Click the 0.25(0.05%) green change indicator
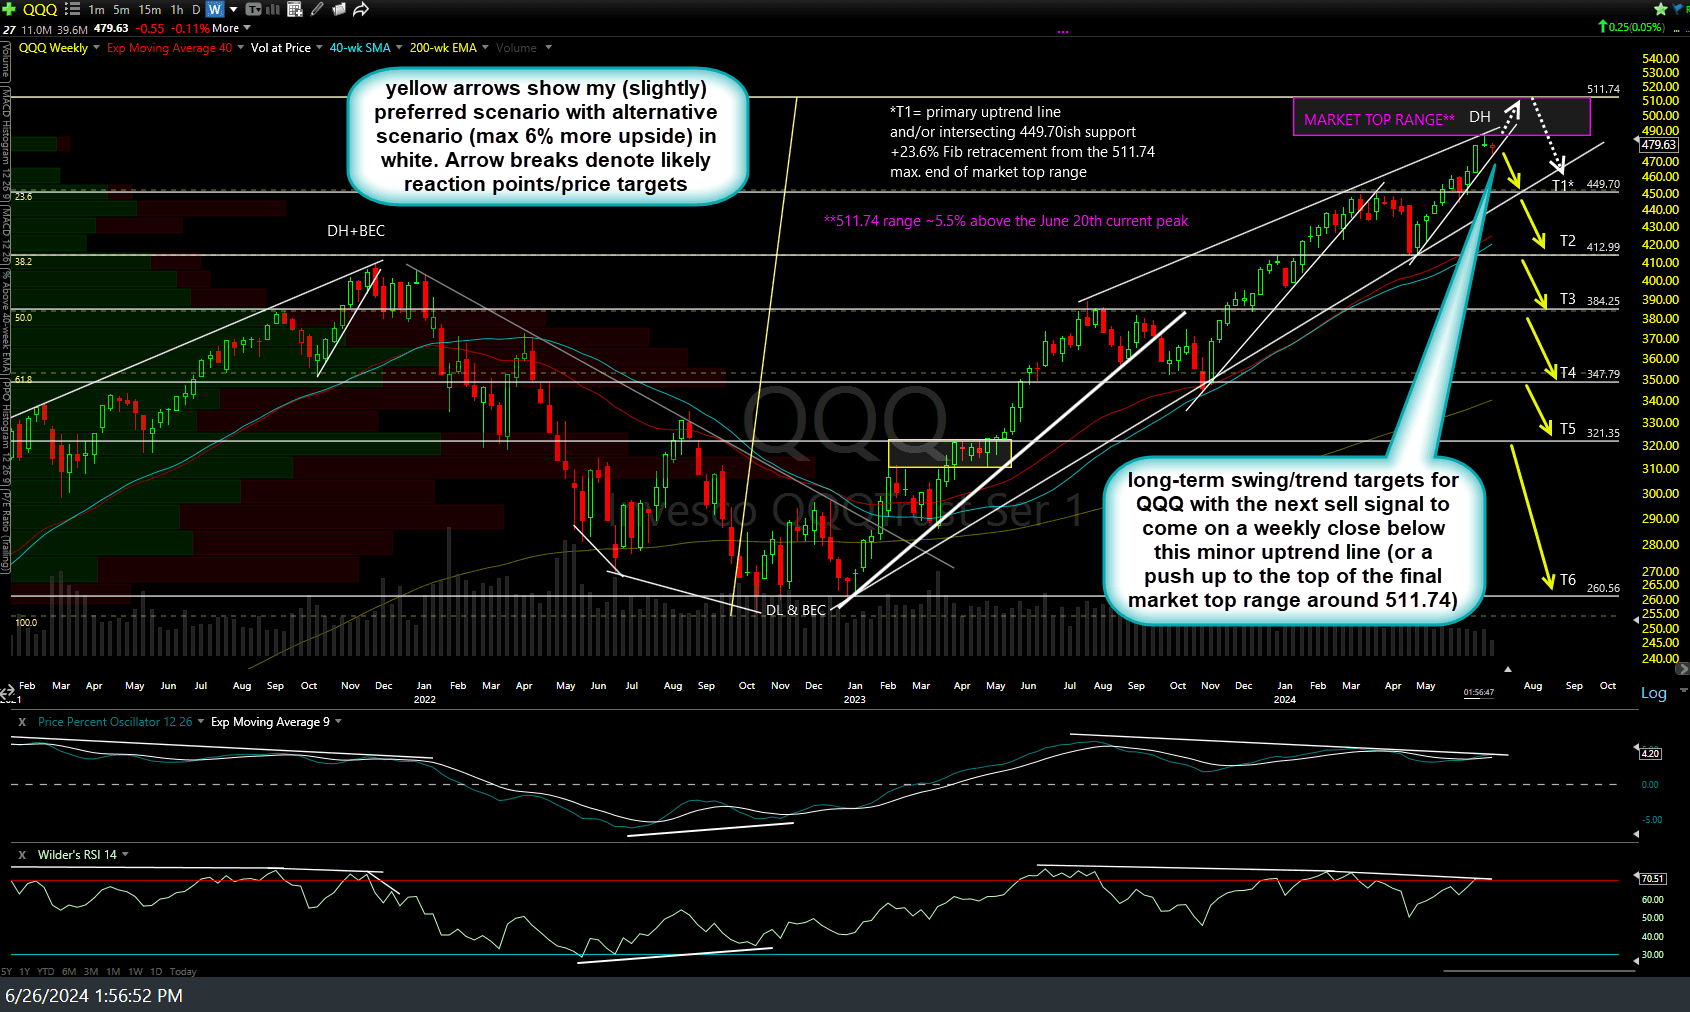Viewport: 1690px width, 1012px height. point(1632,27)
